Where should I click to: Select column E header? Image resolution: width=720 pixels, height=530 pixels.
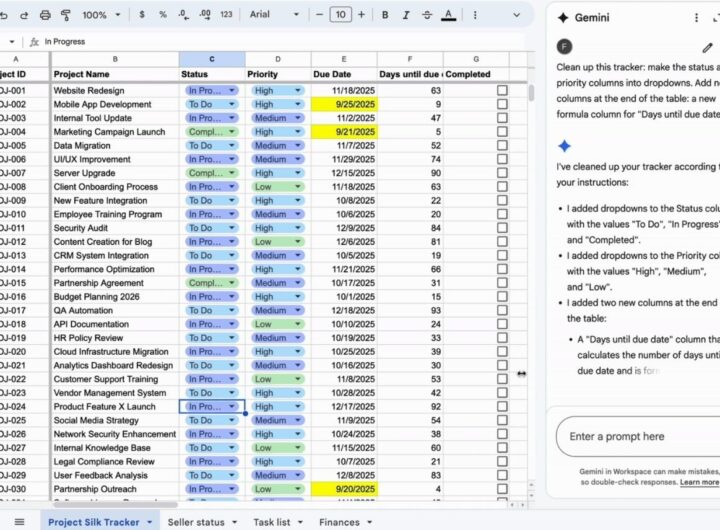[x=344, y=59]
